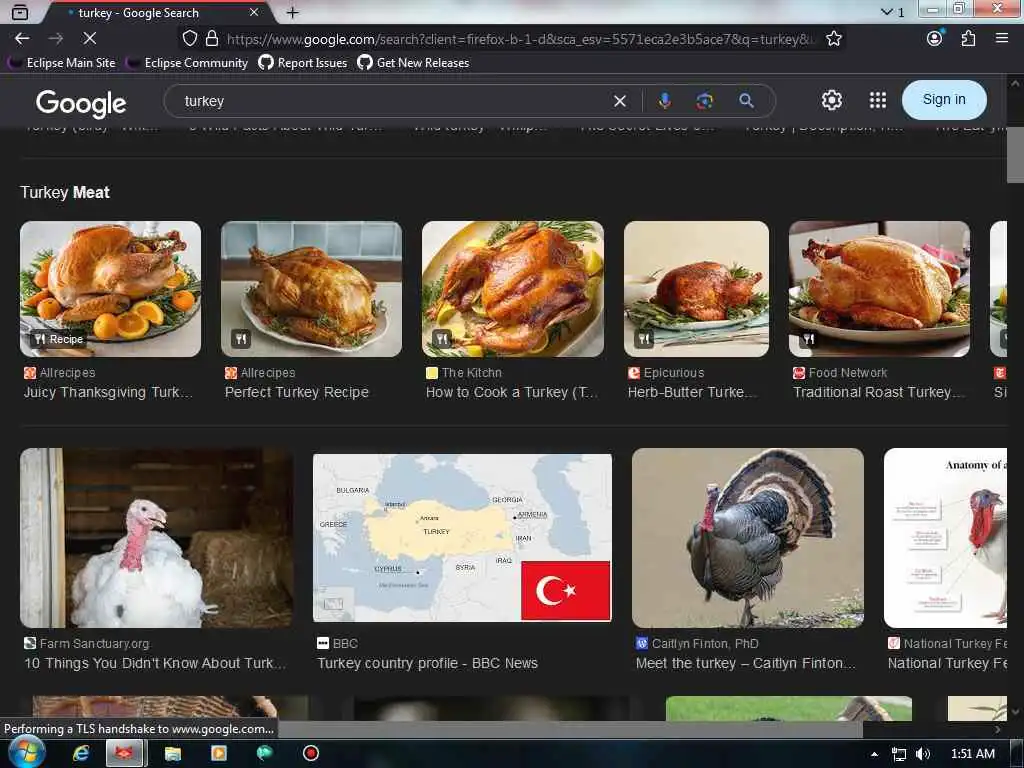Search by image with Lens icon
Screen dimensions: 1024x768
(704, 101)
